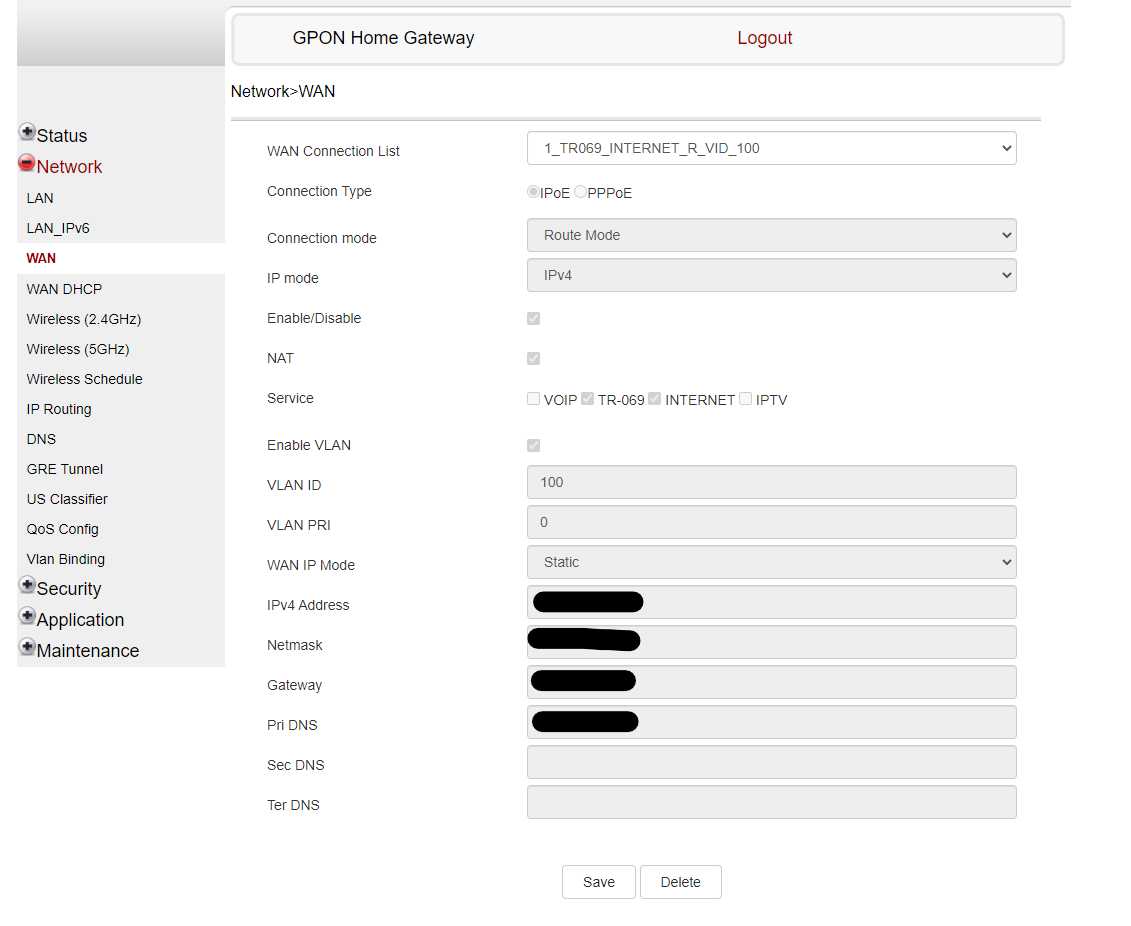Image resolution: width=1131 pixels, height=926 pixels.
Task: Open the US Classifier page
Action: (x=67, y=500)
